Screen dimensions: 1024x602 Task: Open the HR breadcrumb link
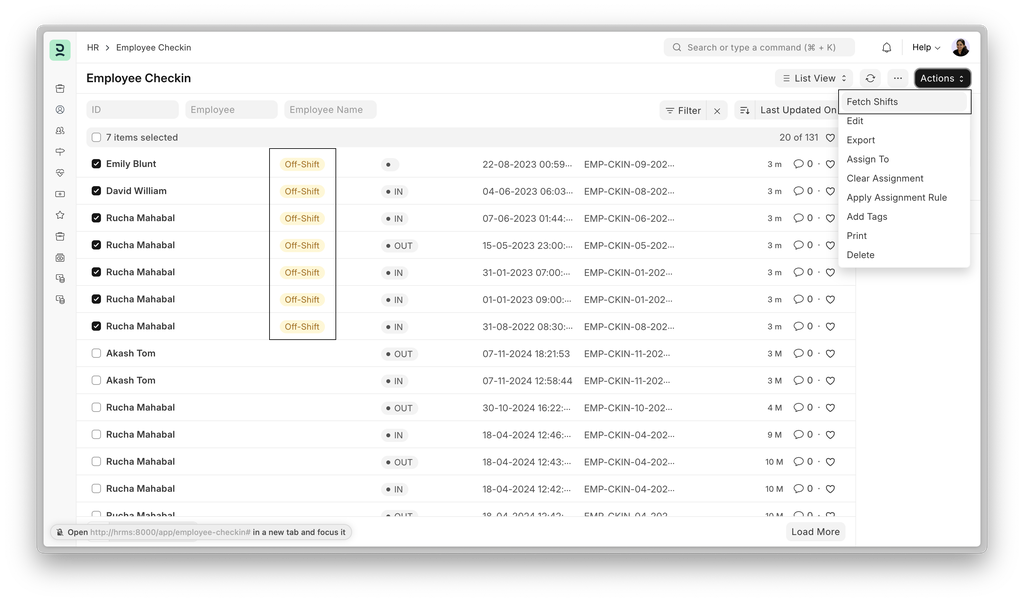[93, 47]
